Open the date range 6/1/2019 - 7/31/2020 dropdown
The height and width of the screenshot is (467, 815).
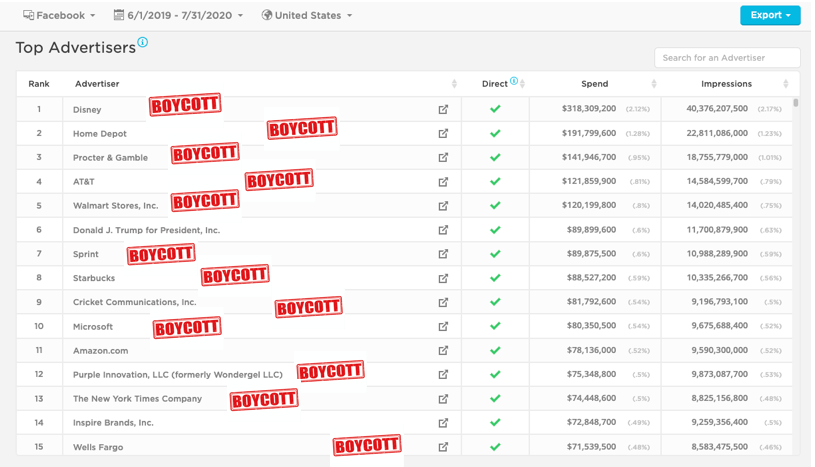178,16
